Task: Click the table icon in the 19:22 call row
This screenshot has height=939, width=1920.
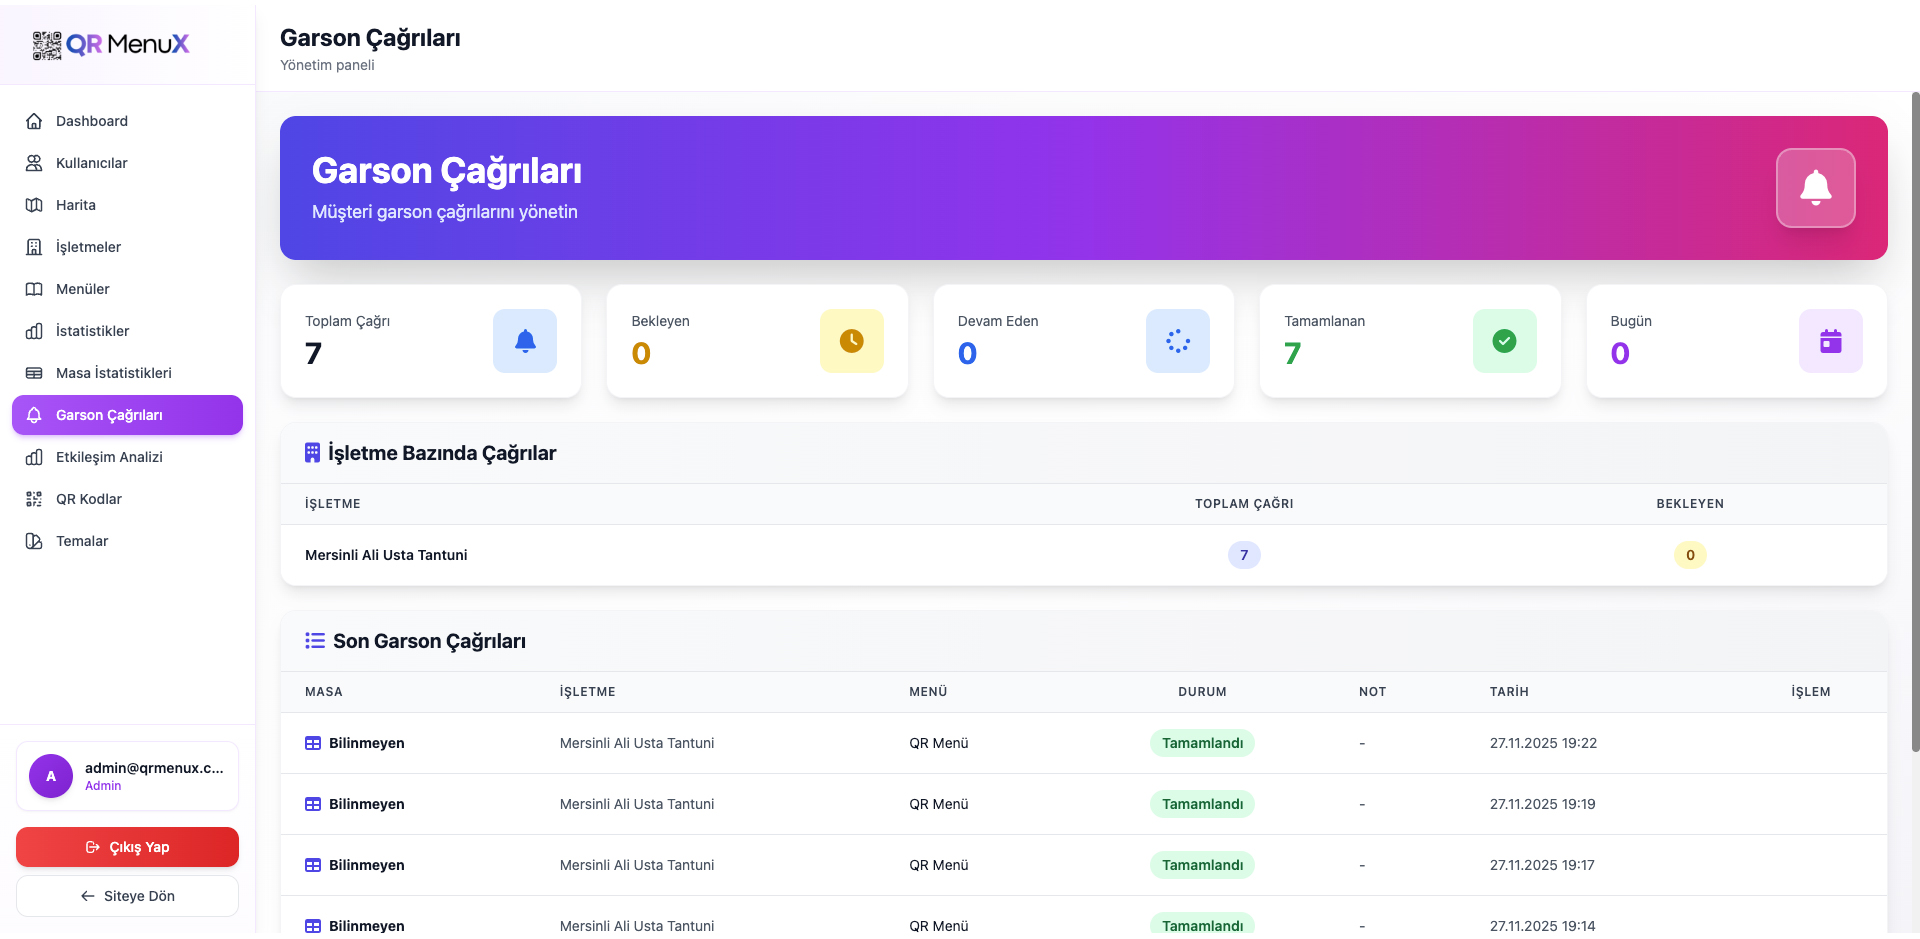Action: pos(313,743)
